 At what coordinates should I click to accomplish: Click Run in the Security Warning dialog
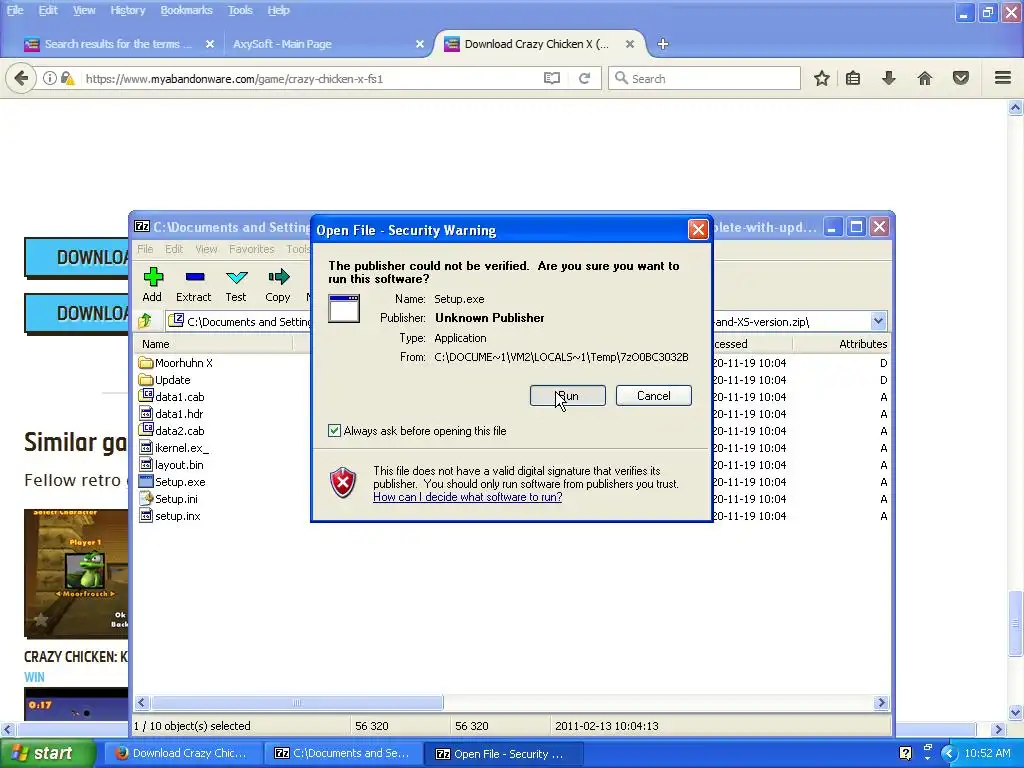(568, 396)
